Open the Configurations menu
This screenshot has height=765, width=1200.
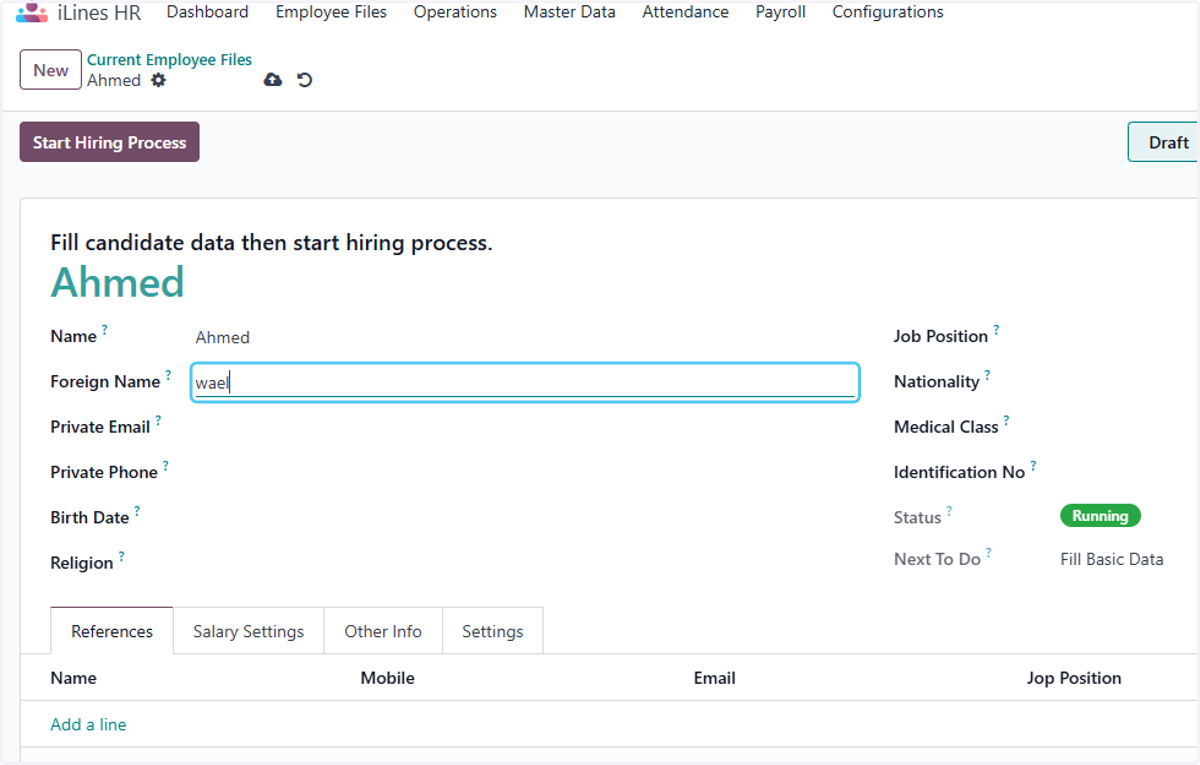point(888,12)
